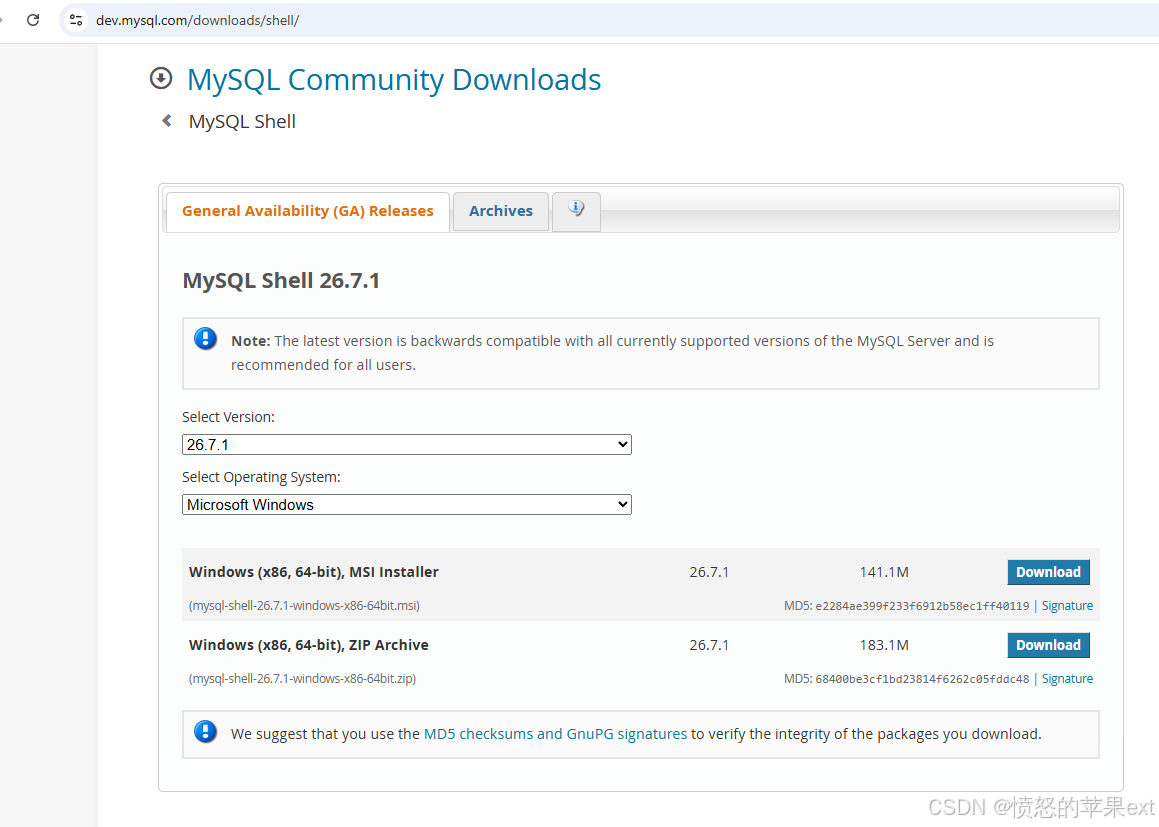Click the blue info icon in Note box

[x=205, y=339]
